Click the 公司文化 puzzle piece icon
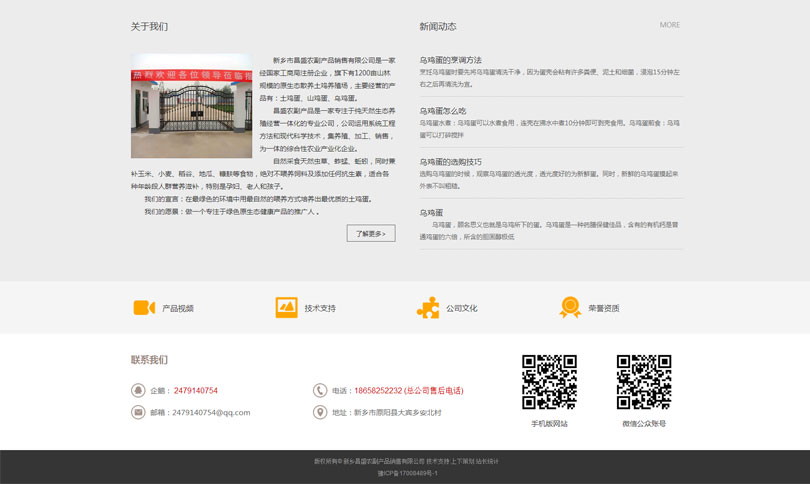 tap(428, 307)
